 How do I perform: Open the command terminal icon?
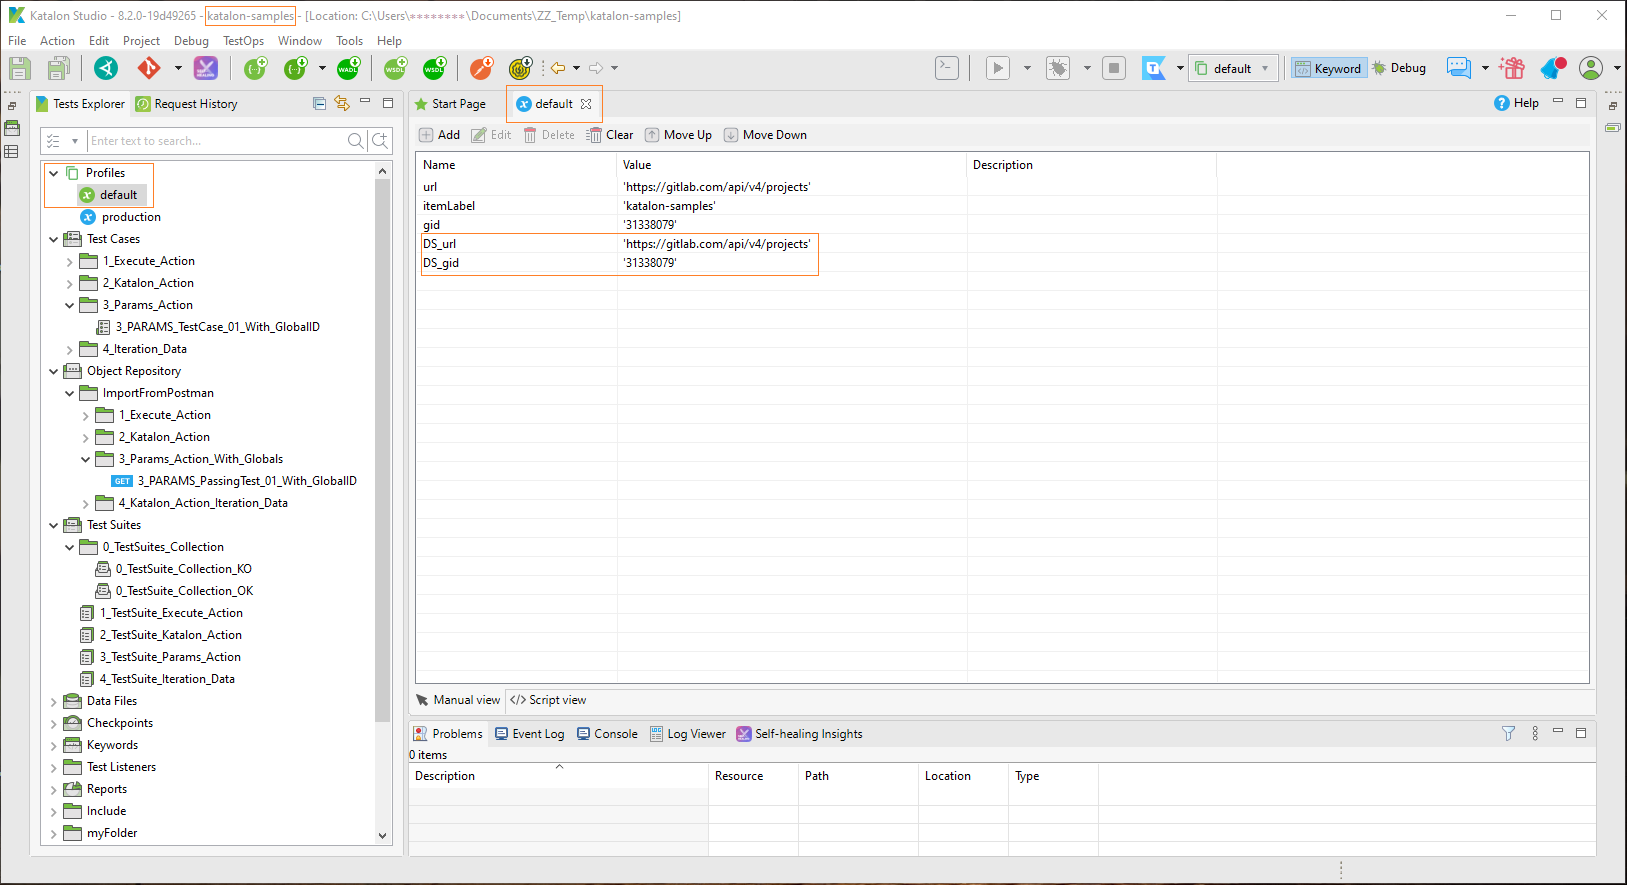(946, 68)
